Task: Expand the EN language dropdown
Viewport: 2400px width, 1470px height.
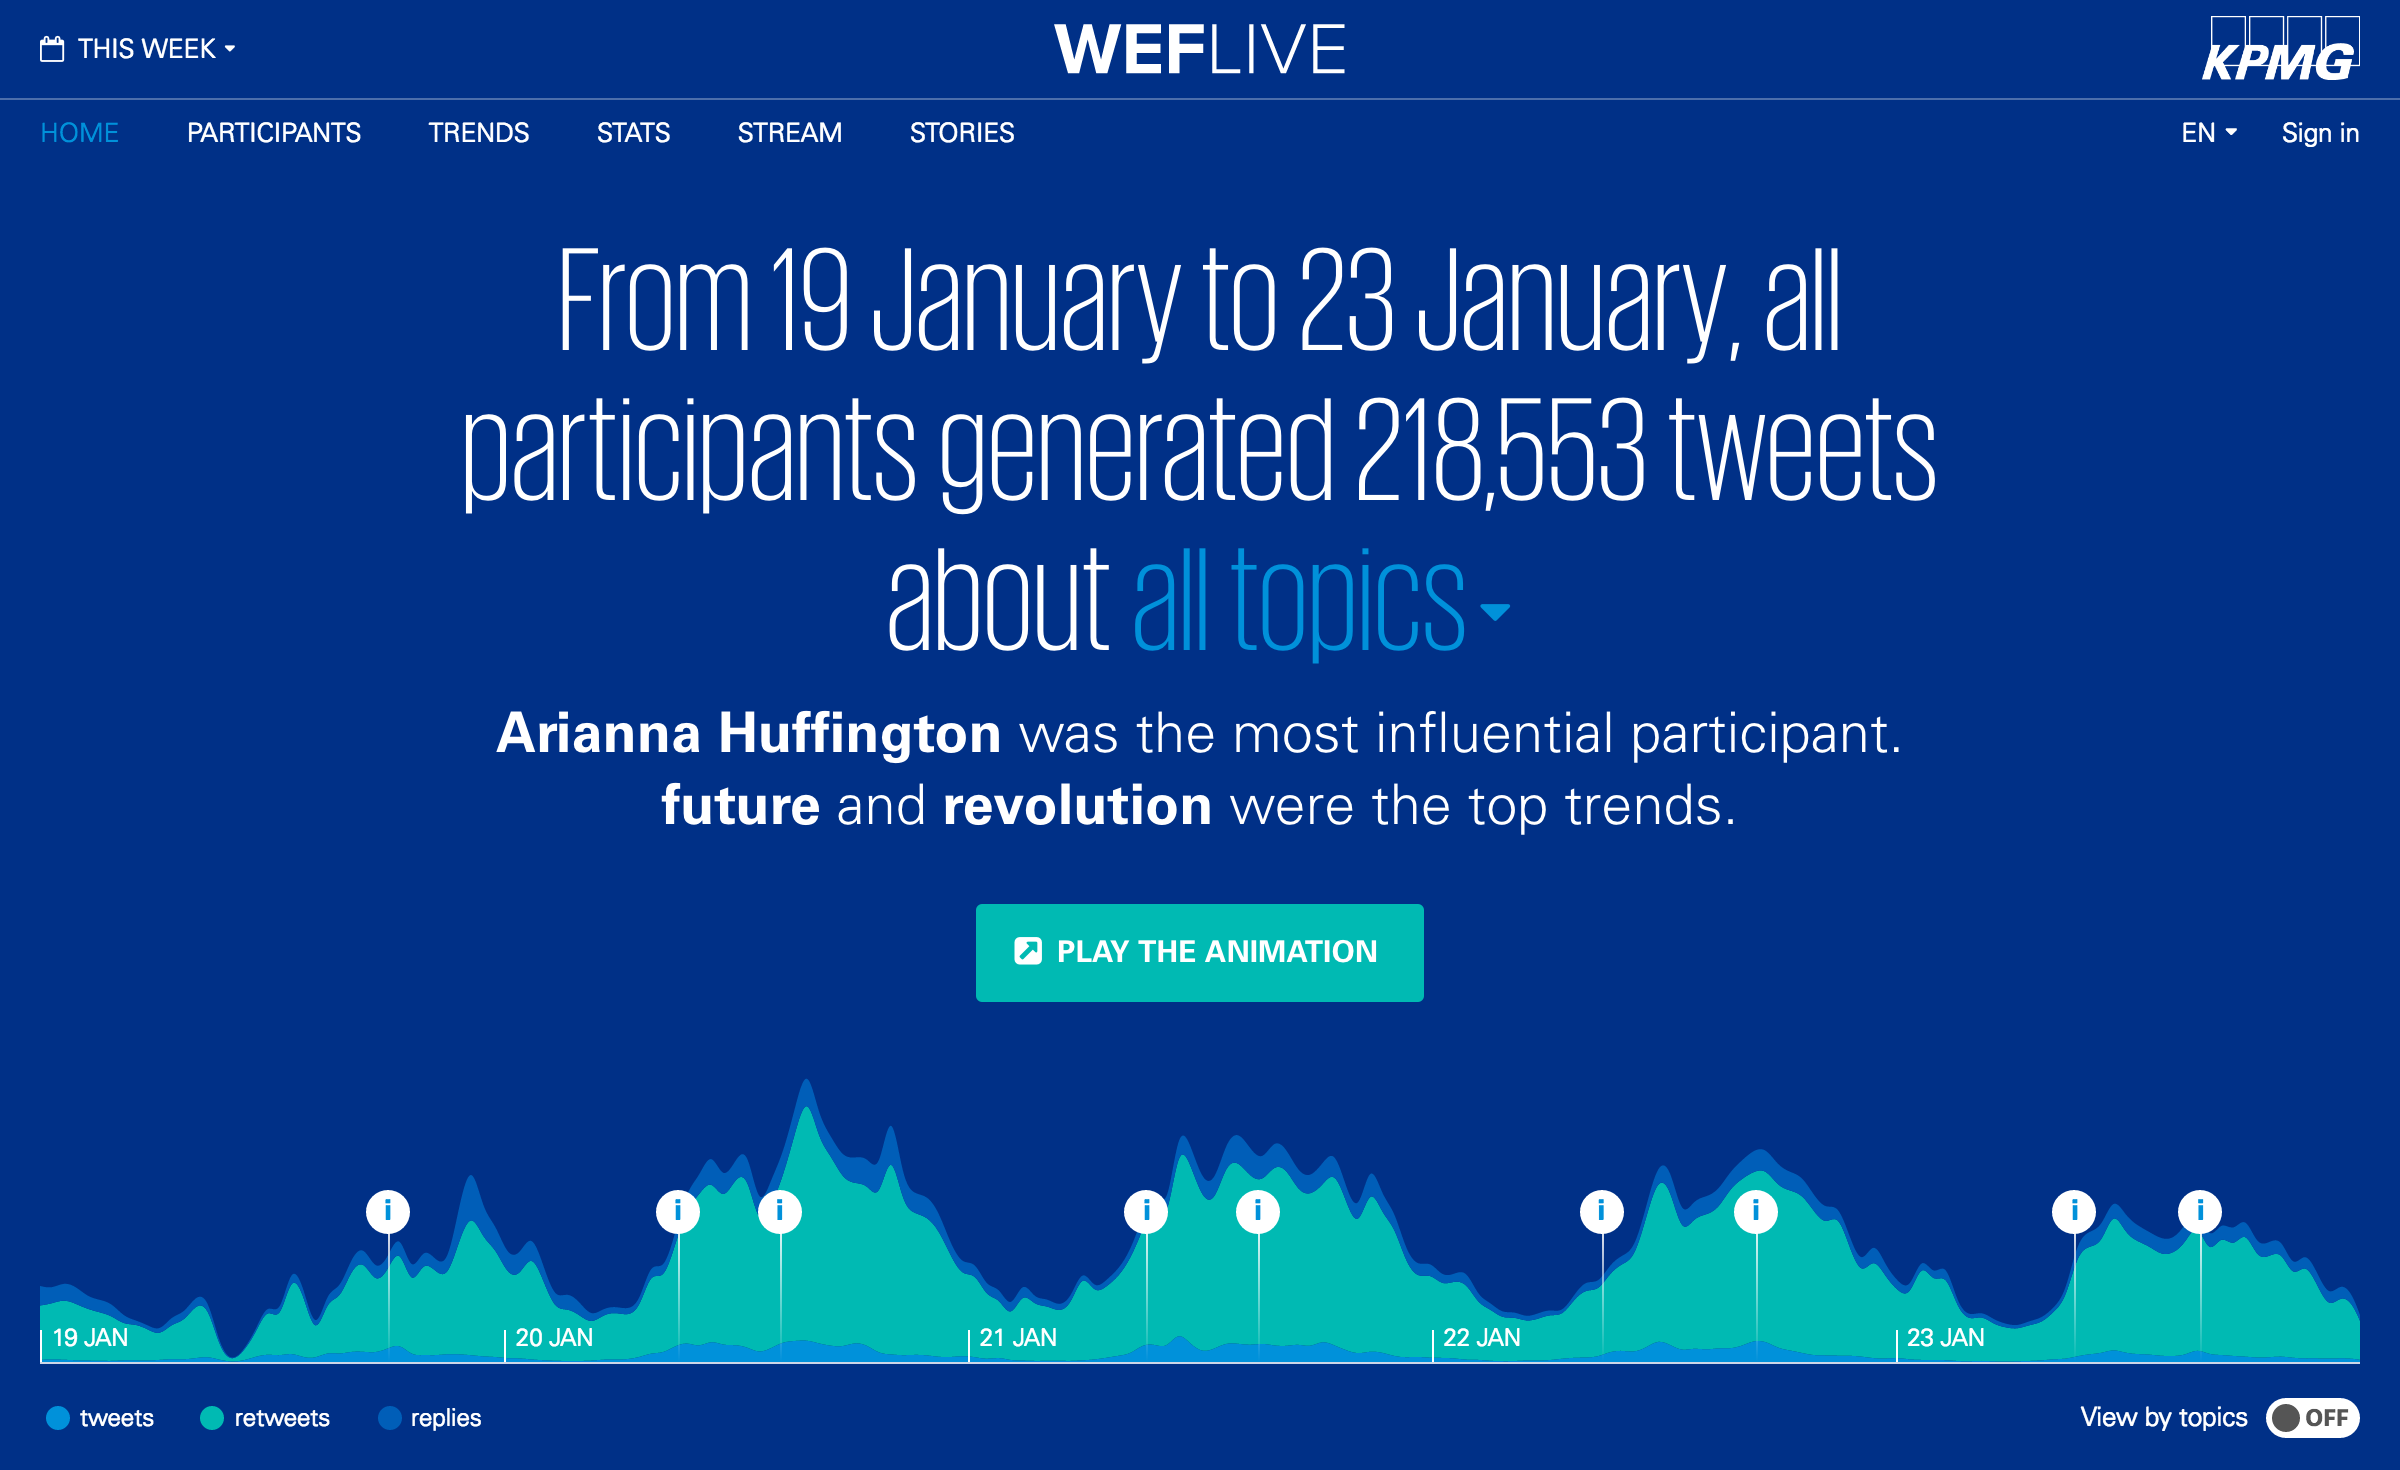Action: point(2208,133)
